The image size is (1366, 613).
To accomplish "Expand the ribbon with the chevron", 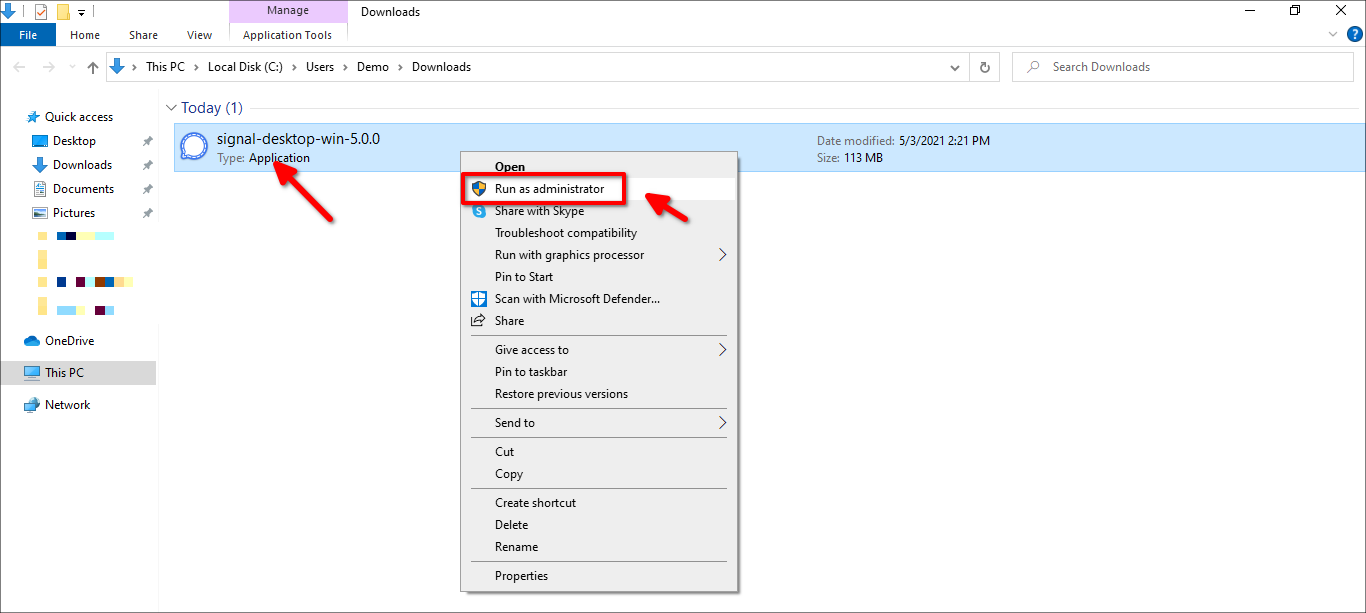I will (1333, 34).
